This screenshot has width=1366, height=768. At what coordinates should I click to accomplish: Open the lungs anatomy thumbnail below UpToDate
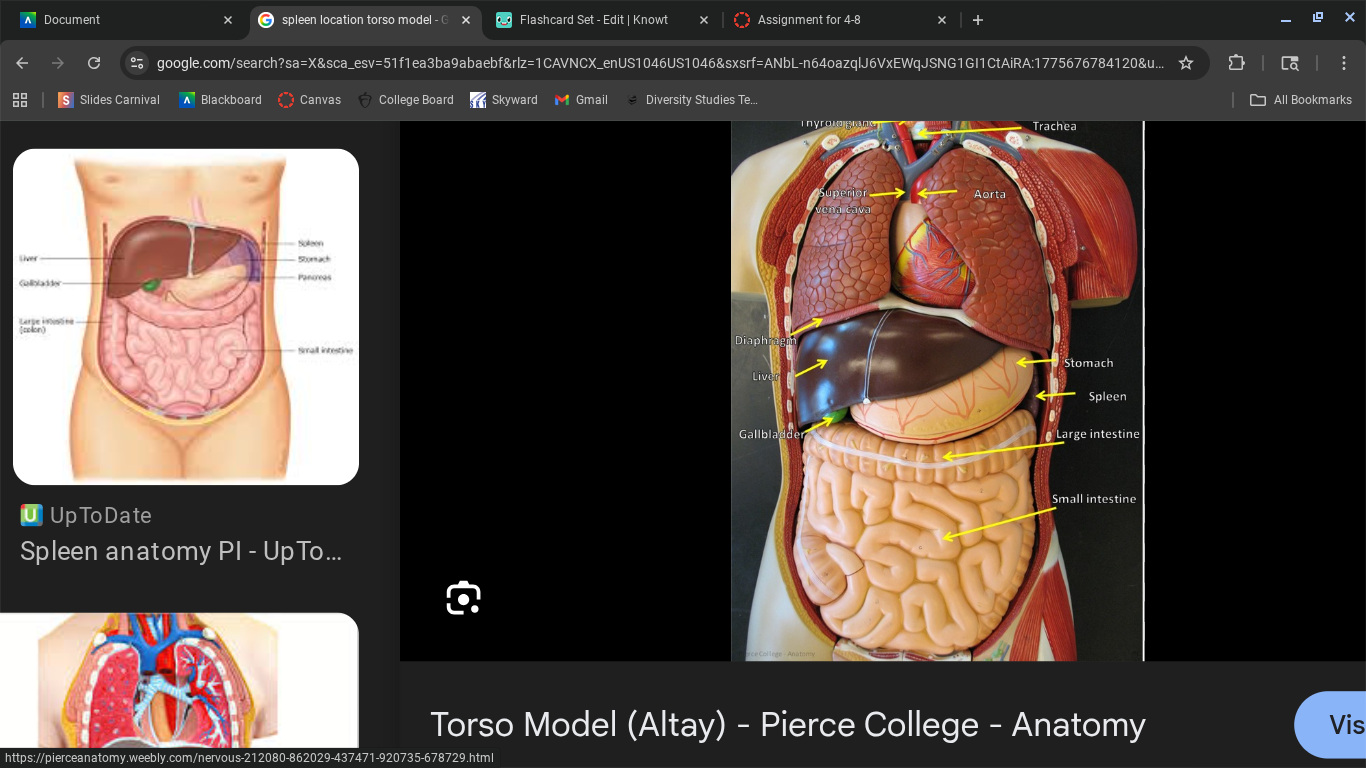(x=179, y=680)
